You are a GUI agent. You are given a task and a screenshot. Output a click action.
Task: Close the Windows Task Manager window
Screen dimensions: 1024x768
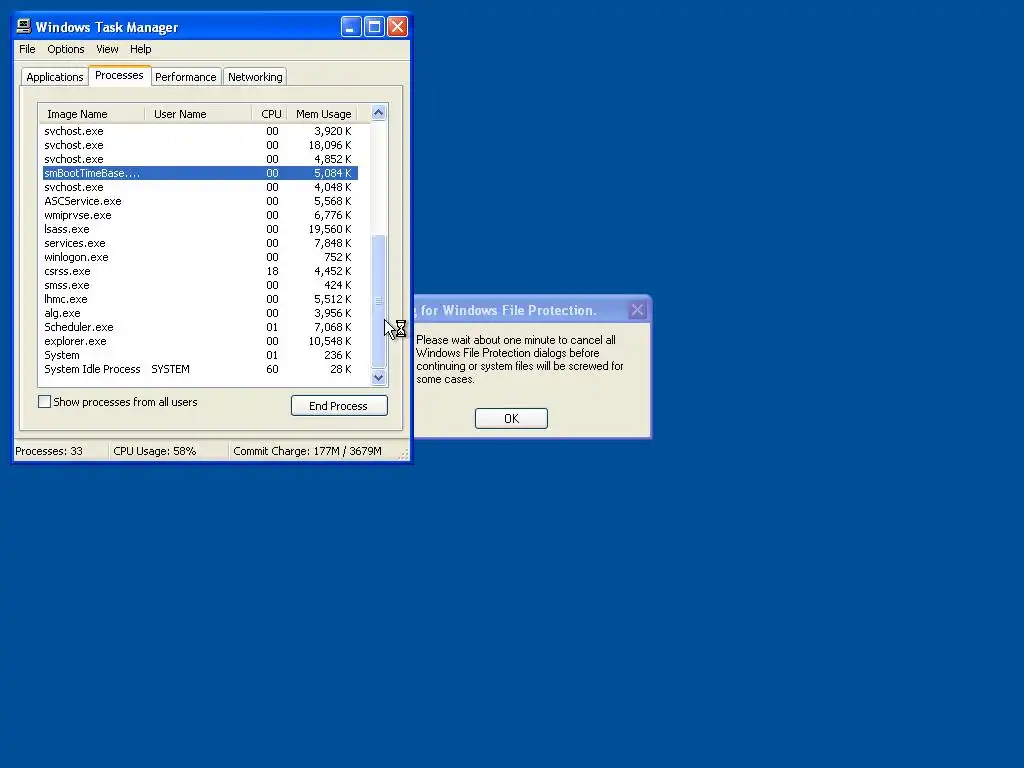397,27
